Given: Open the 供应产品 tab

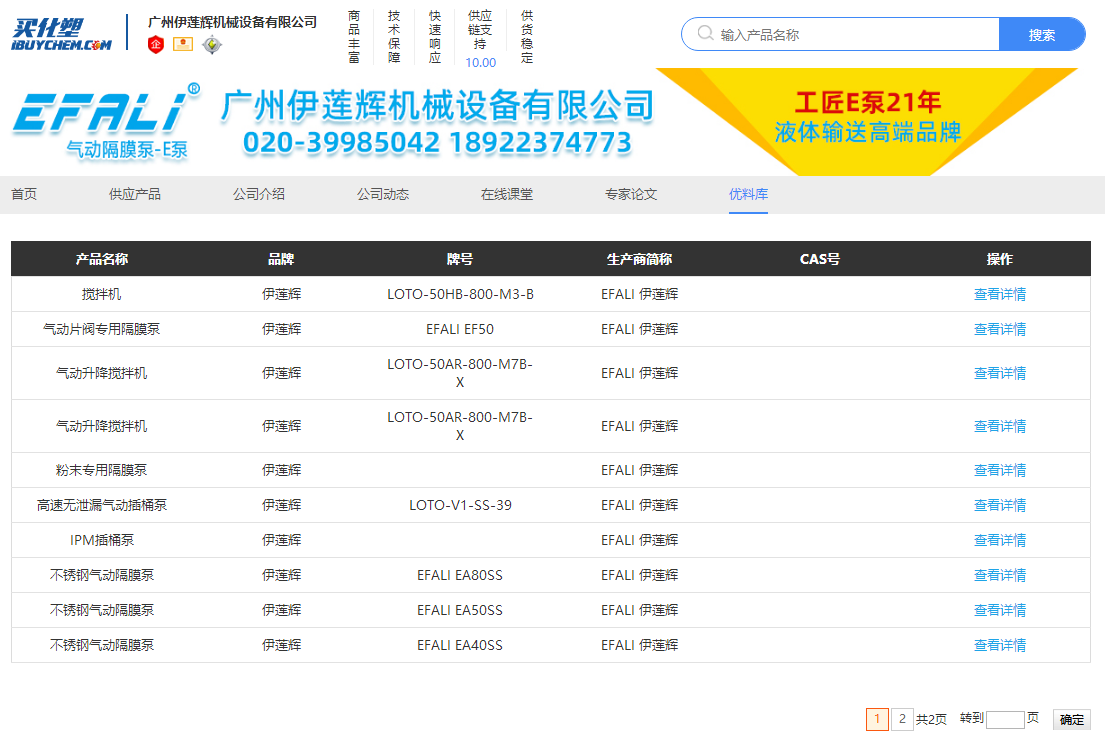Looking at the screenshot, I should click(135, 195).
